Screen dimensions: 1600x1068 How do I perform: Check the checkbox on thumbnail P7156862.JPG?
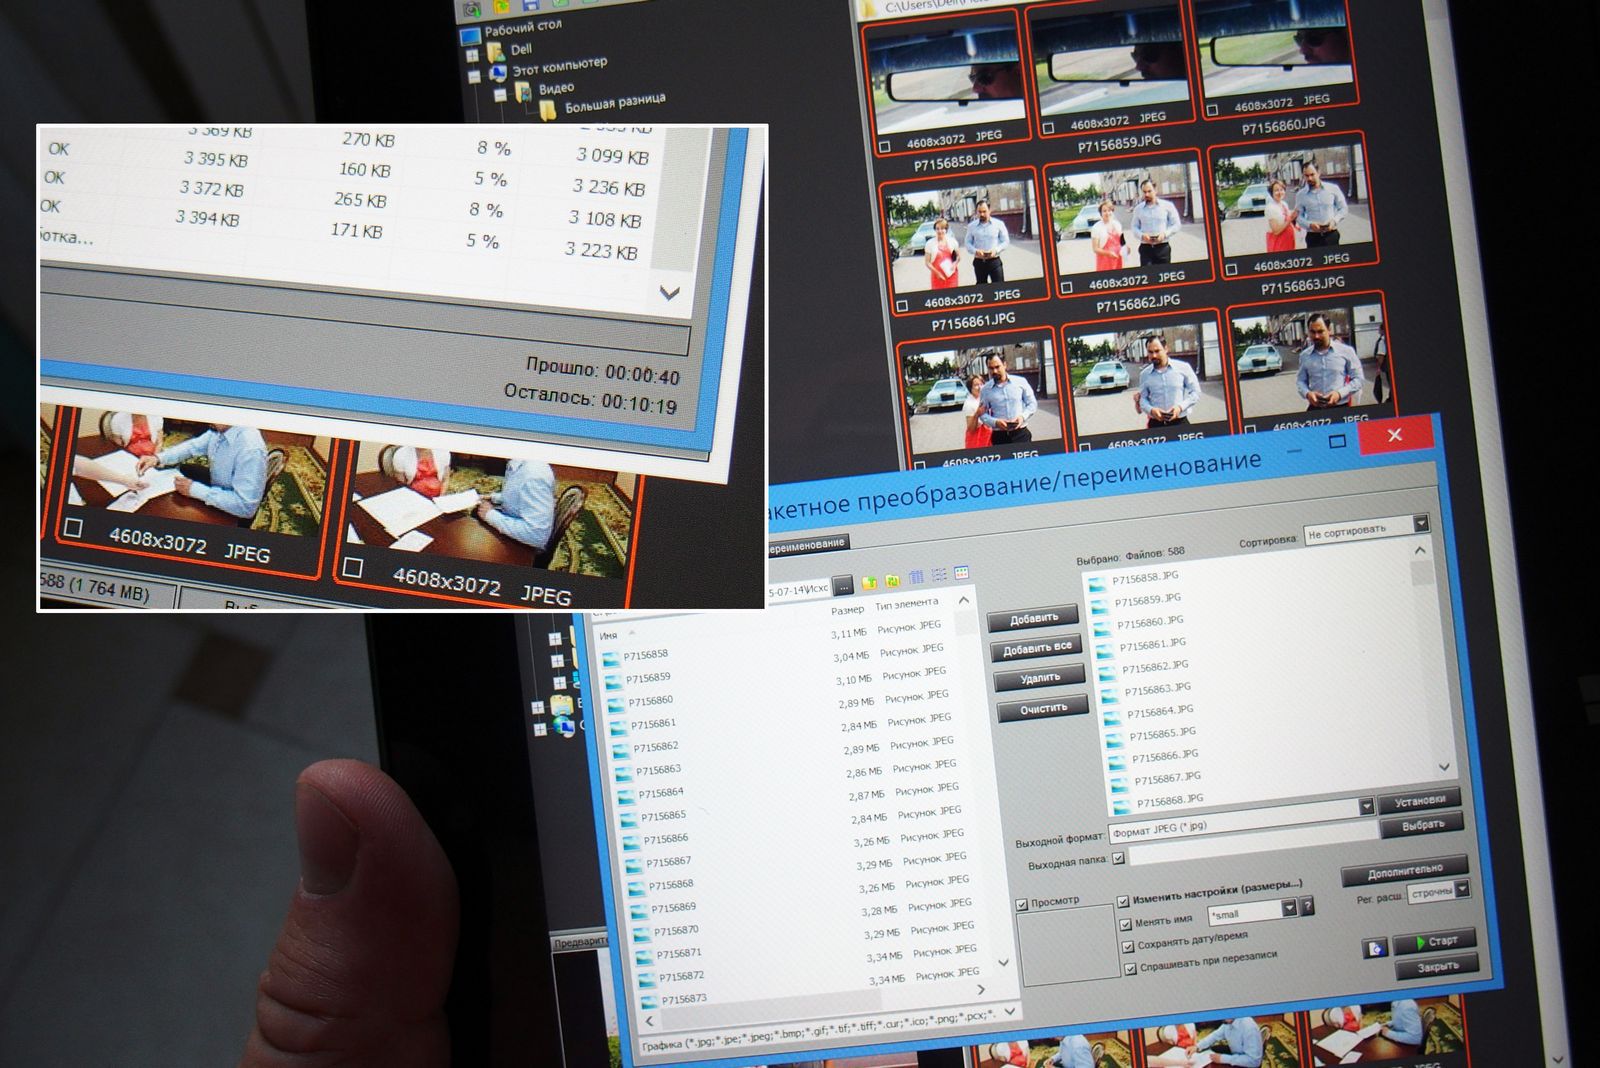click(1067, 288)
